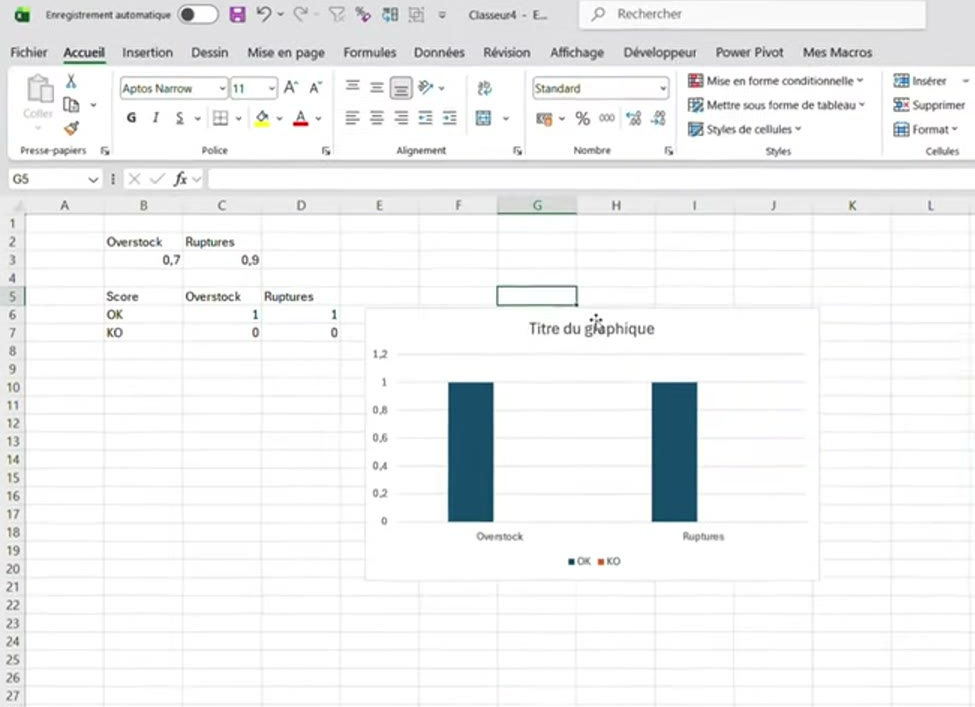Image resolution: width=975 pixels, height=707 pixels.
Task: Select column G header
Action: coord(537,205)
